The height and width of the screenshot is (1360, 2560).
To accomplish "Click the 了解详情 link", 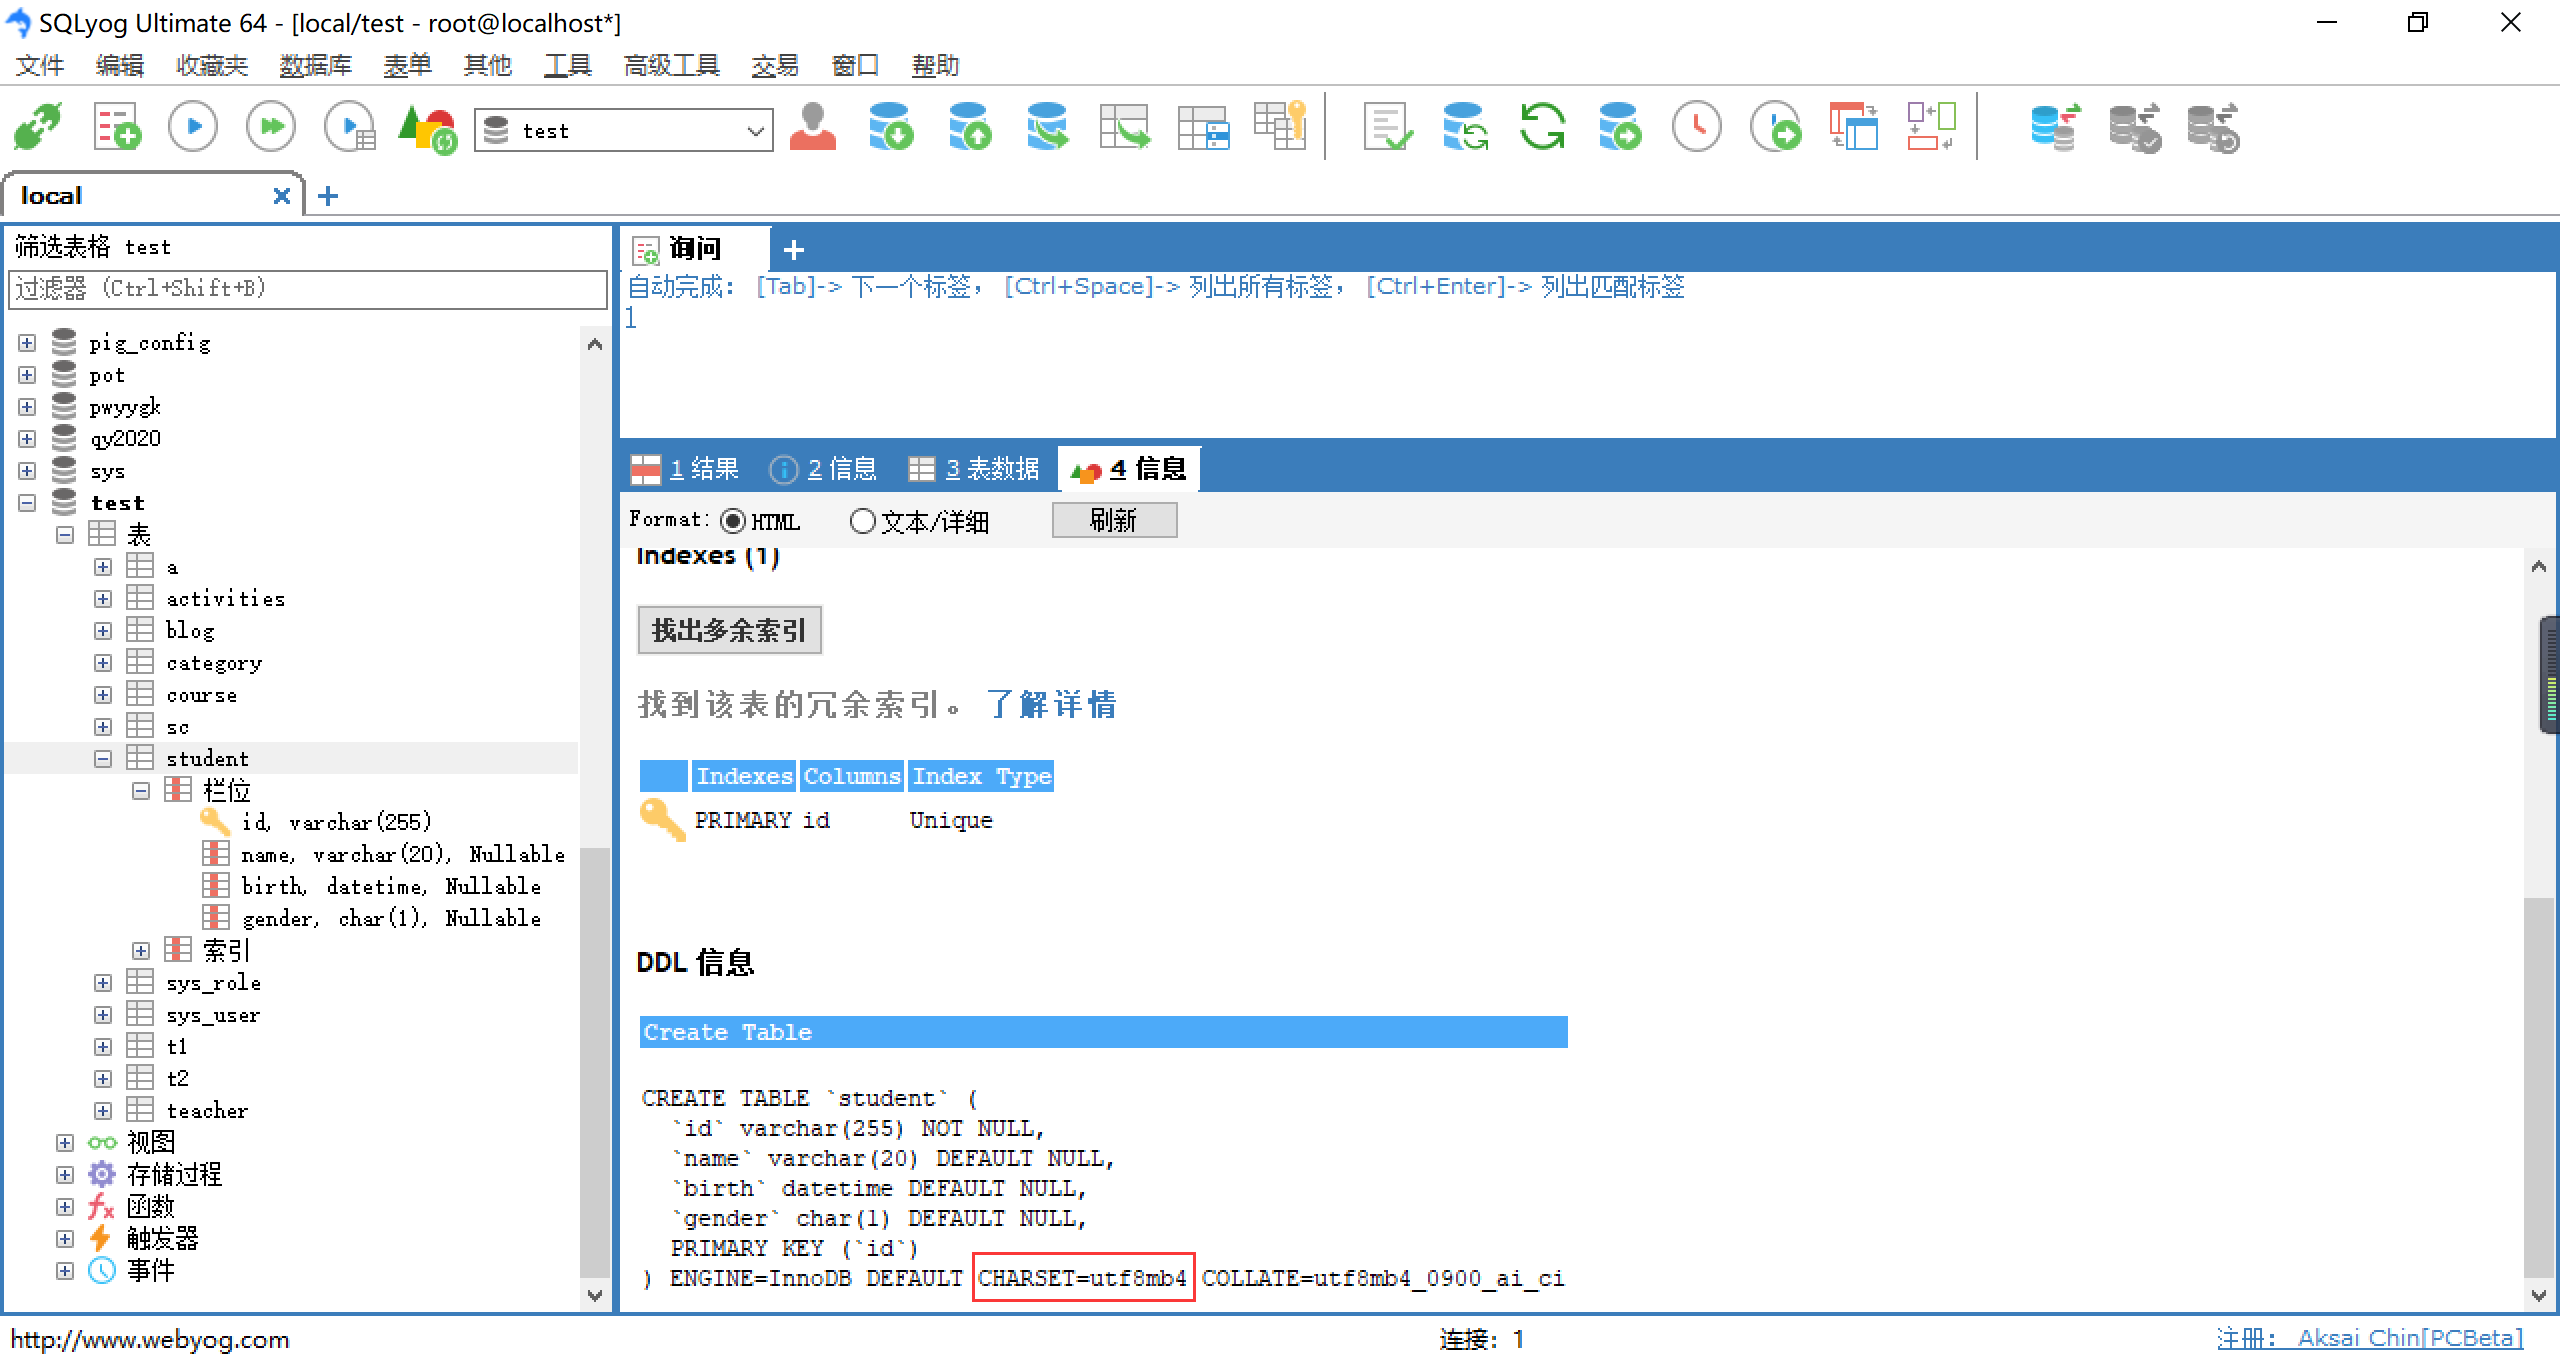I will point(1051,705).
